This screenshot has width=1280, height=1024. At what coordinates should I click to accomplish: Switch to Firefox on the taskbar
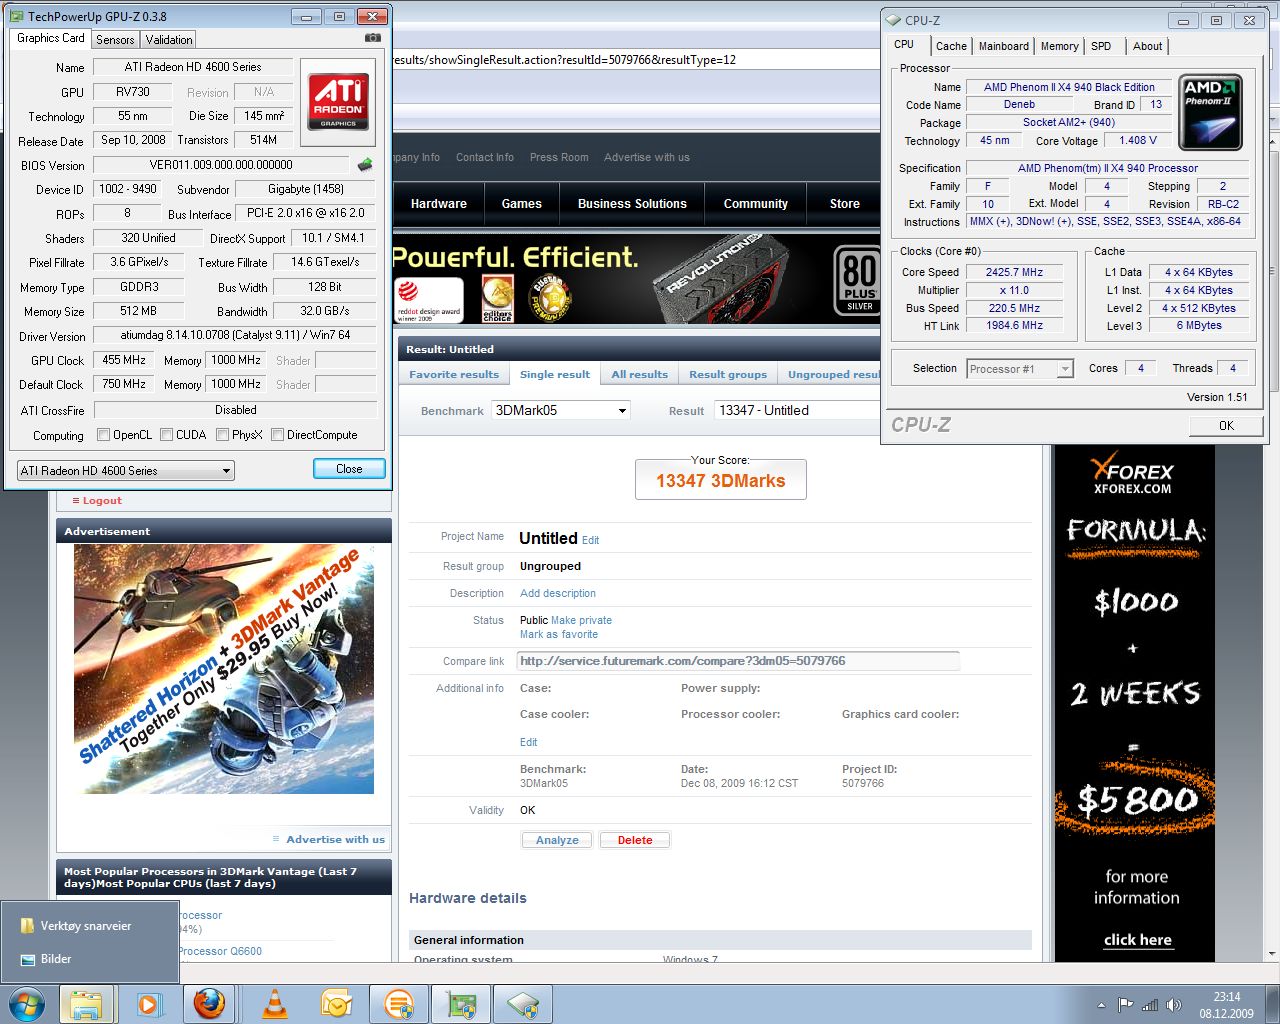pyautogui.click(x=209, y=1004)
